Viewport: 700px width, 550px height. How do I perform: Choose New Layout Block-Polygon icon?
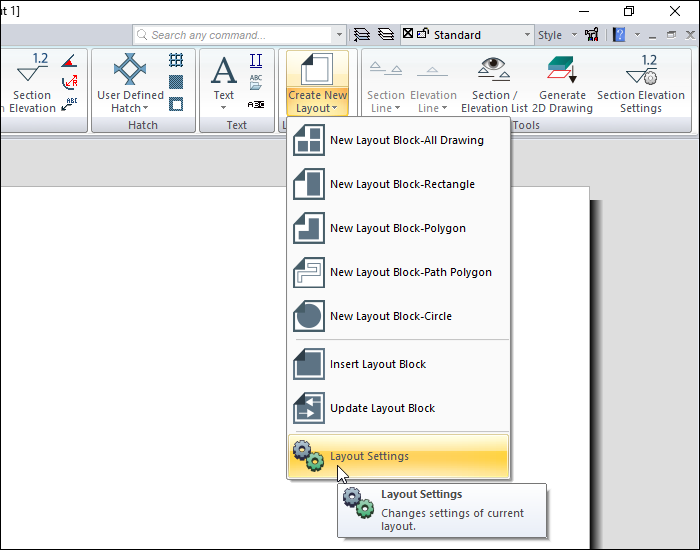click(x=309, y=229)
